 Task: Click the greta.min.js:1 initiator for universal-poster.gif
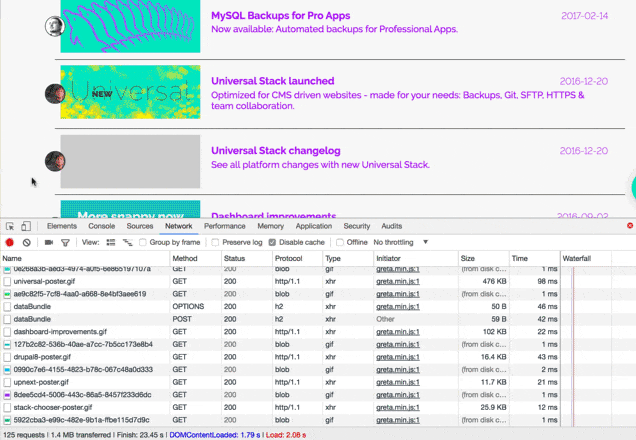tap(397, 281)
